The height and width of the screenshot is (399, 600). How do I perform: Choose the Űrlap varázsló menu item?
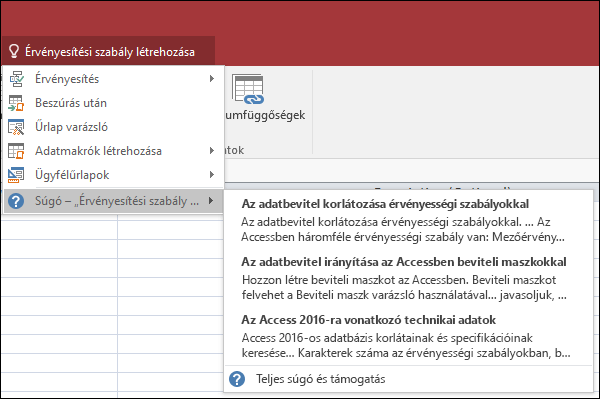coord(113,127)
